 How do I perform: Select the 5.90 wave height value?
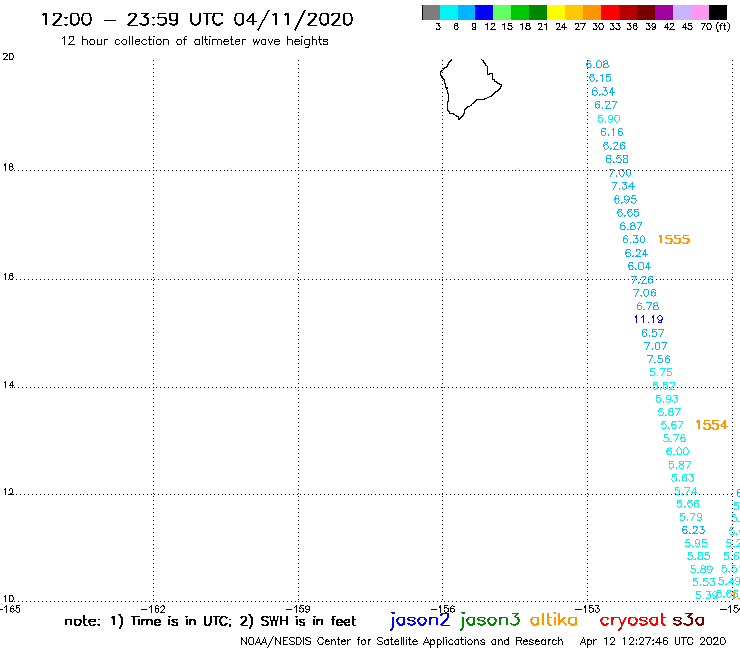609,119
